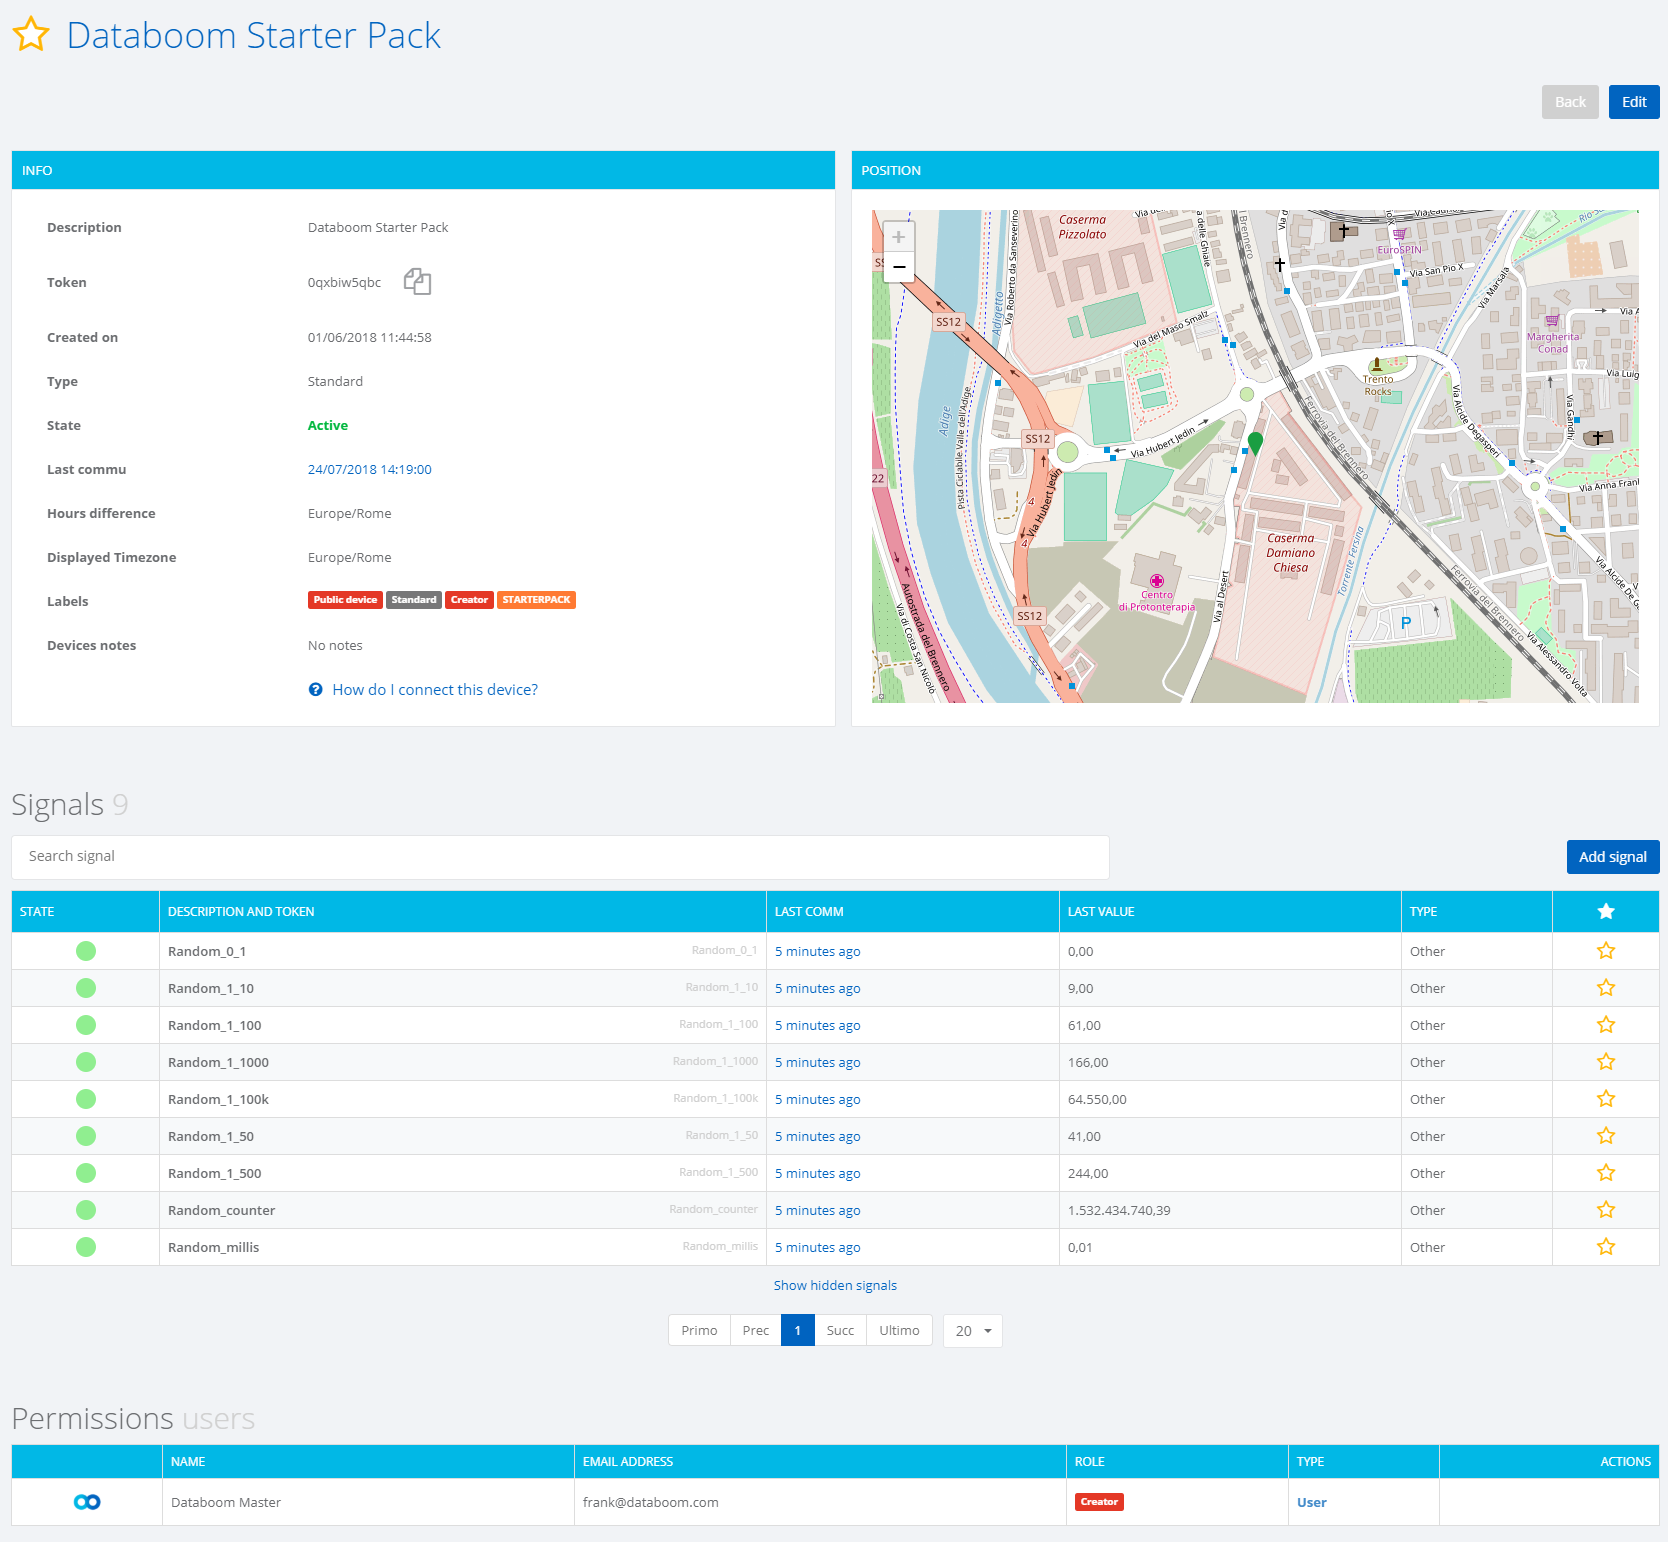Click green state dot for Random_1_100k

[86, 1099]
